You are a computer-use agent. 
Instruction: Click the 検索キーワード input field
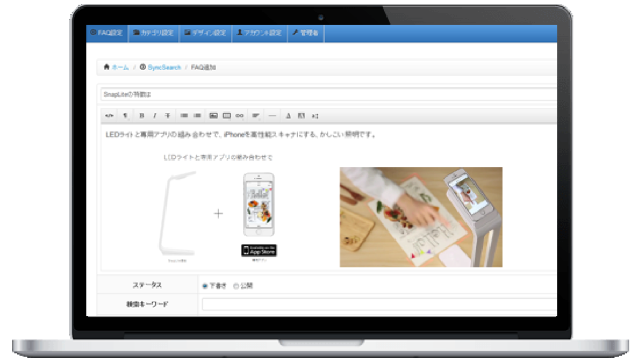pos(379,304)
